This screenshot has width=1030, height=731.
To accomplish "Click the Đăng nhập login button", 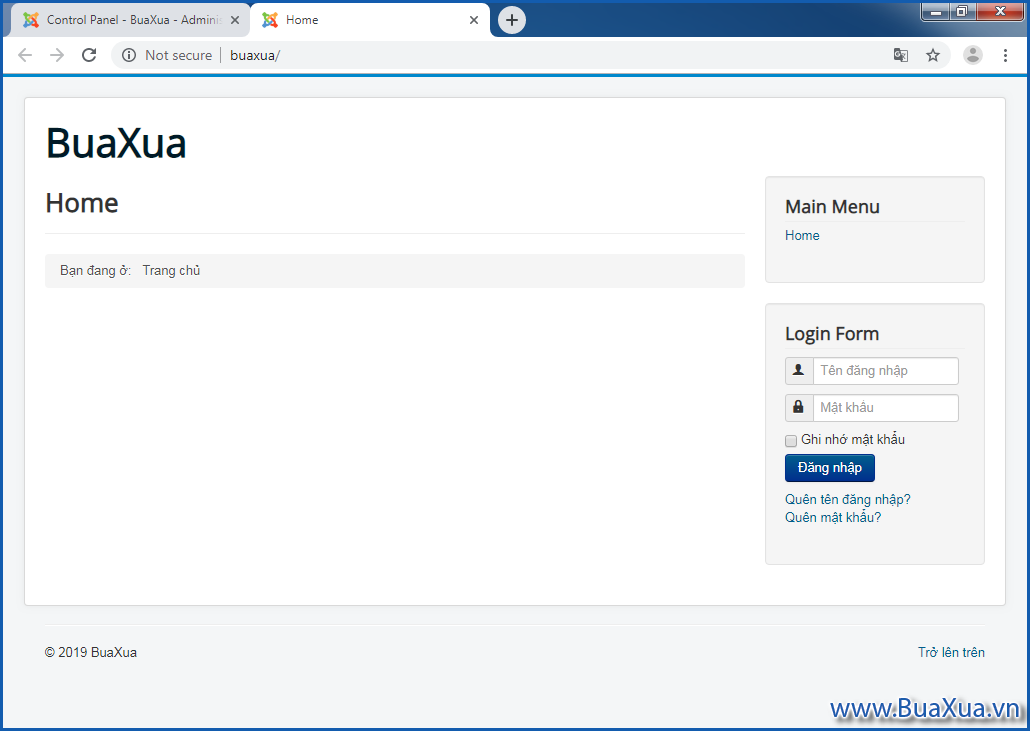I will (x=830, y=468).
